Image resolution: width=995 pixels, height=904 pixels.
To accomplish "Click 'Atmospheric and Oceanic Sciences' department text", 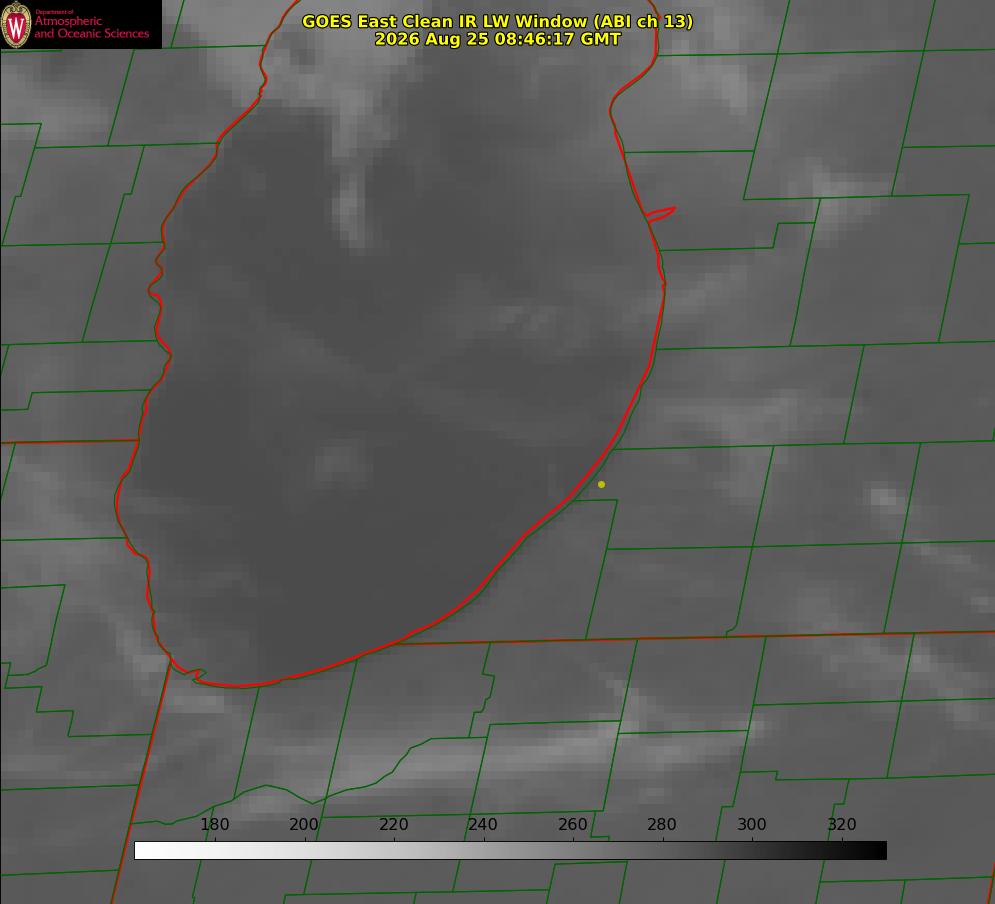I will 92,27.
